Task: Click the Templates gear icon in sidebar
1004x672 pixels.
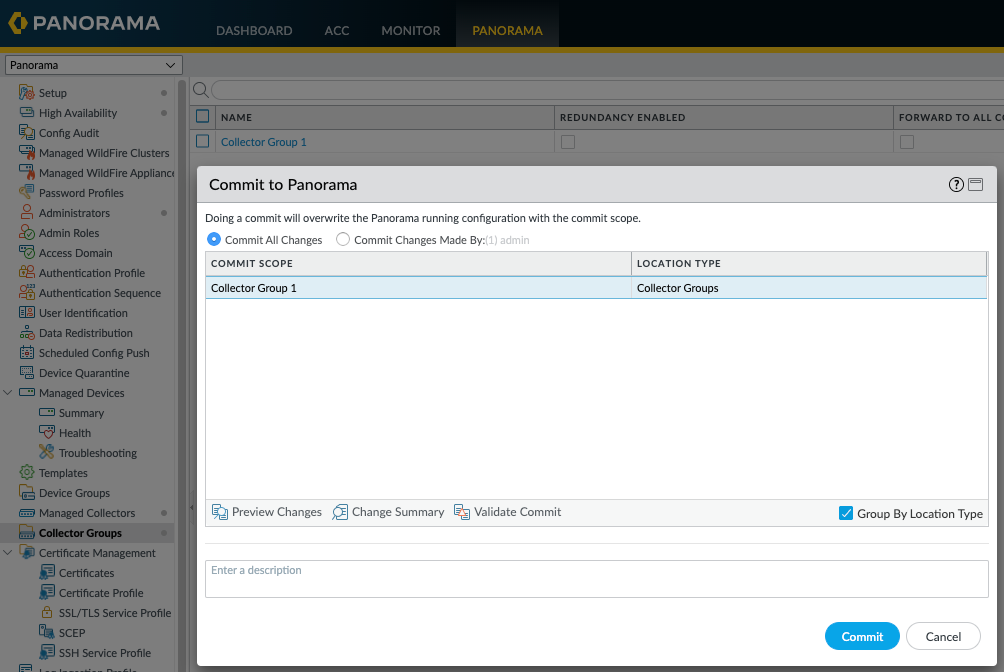Action: 27,473
